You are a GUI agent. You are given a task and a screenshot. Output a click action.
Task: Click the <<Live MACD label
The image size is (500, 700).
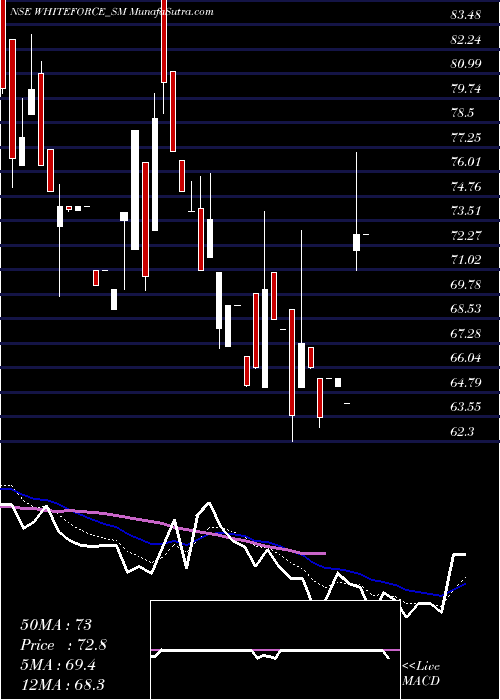pyautogui.click(x=421, y=674)
